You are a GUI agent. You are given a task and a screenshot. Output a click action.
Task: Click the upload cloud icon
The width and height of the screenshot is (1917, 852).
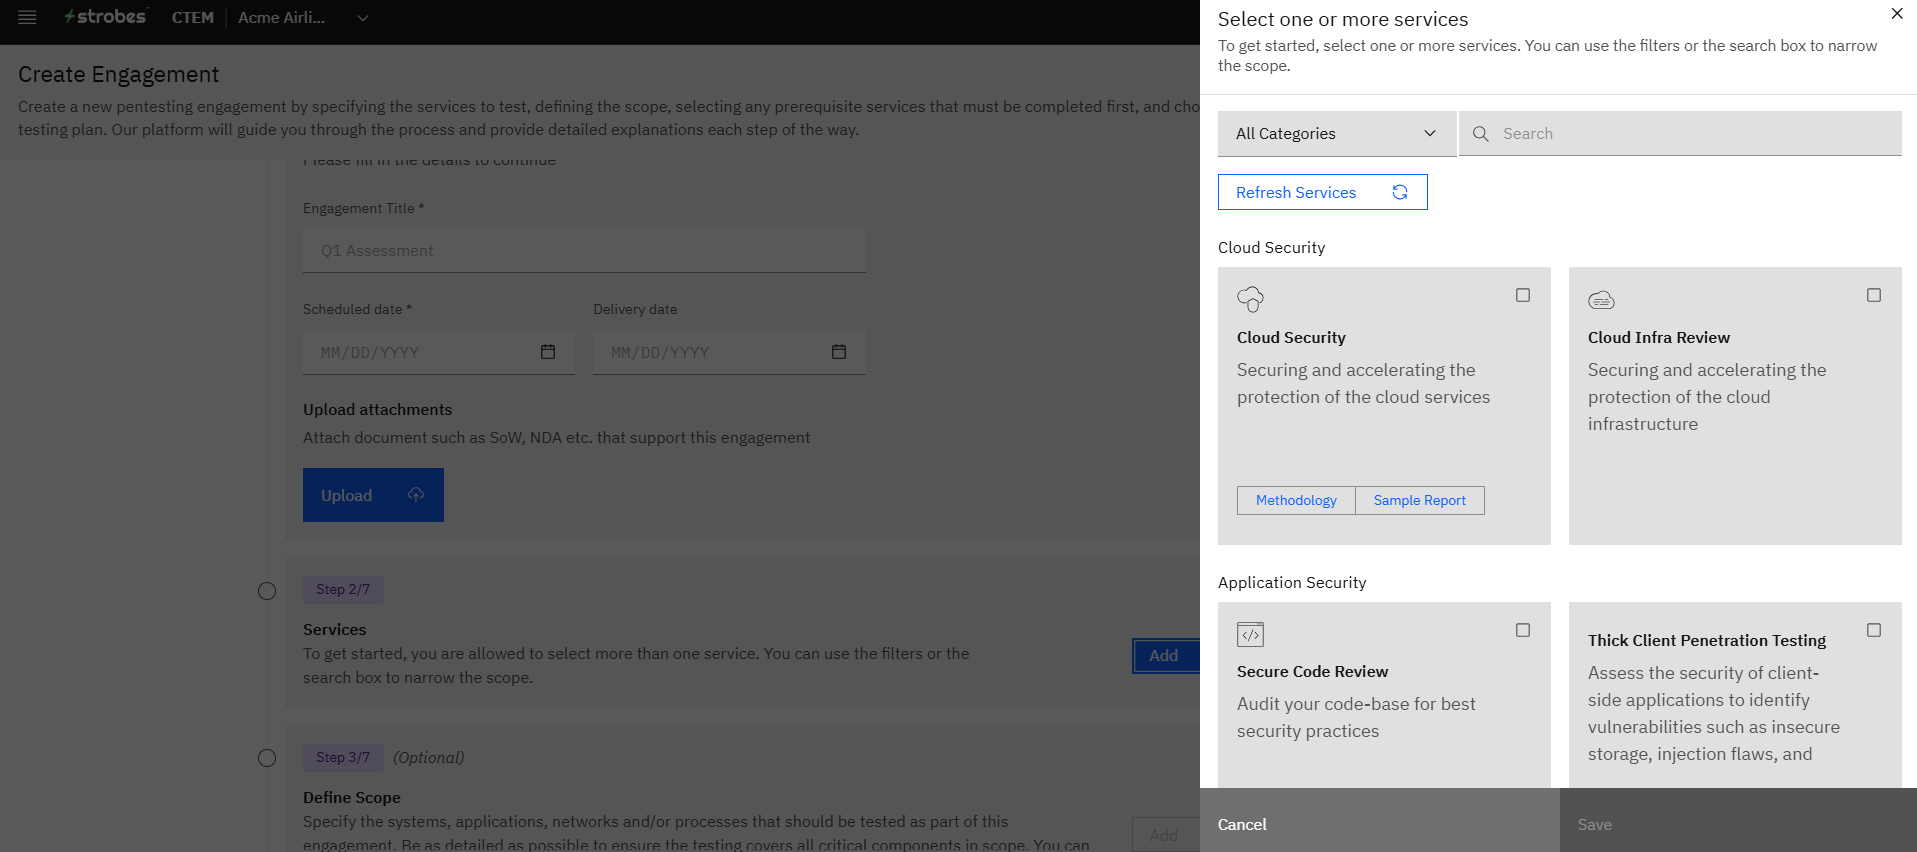pos(416,495)
